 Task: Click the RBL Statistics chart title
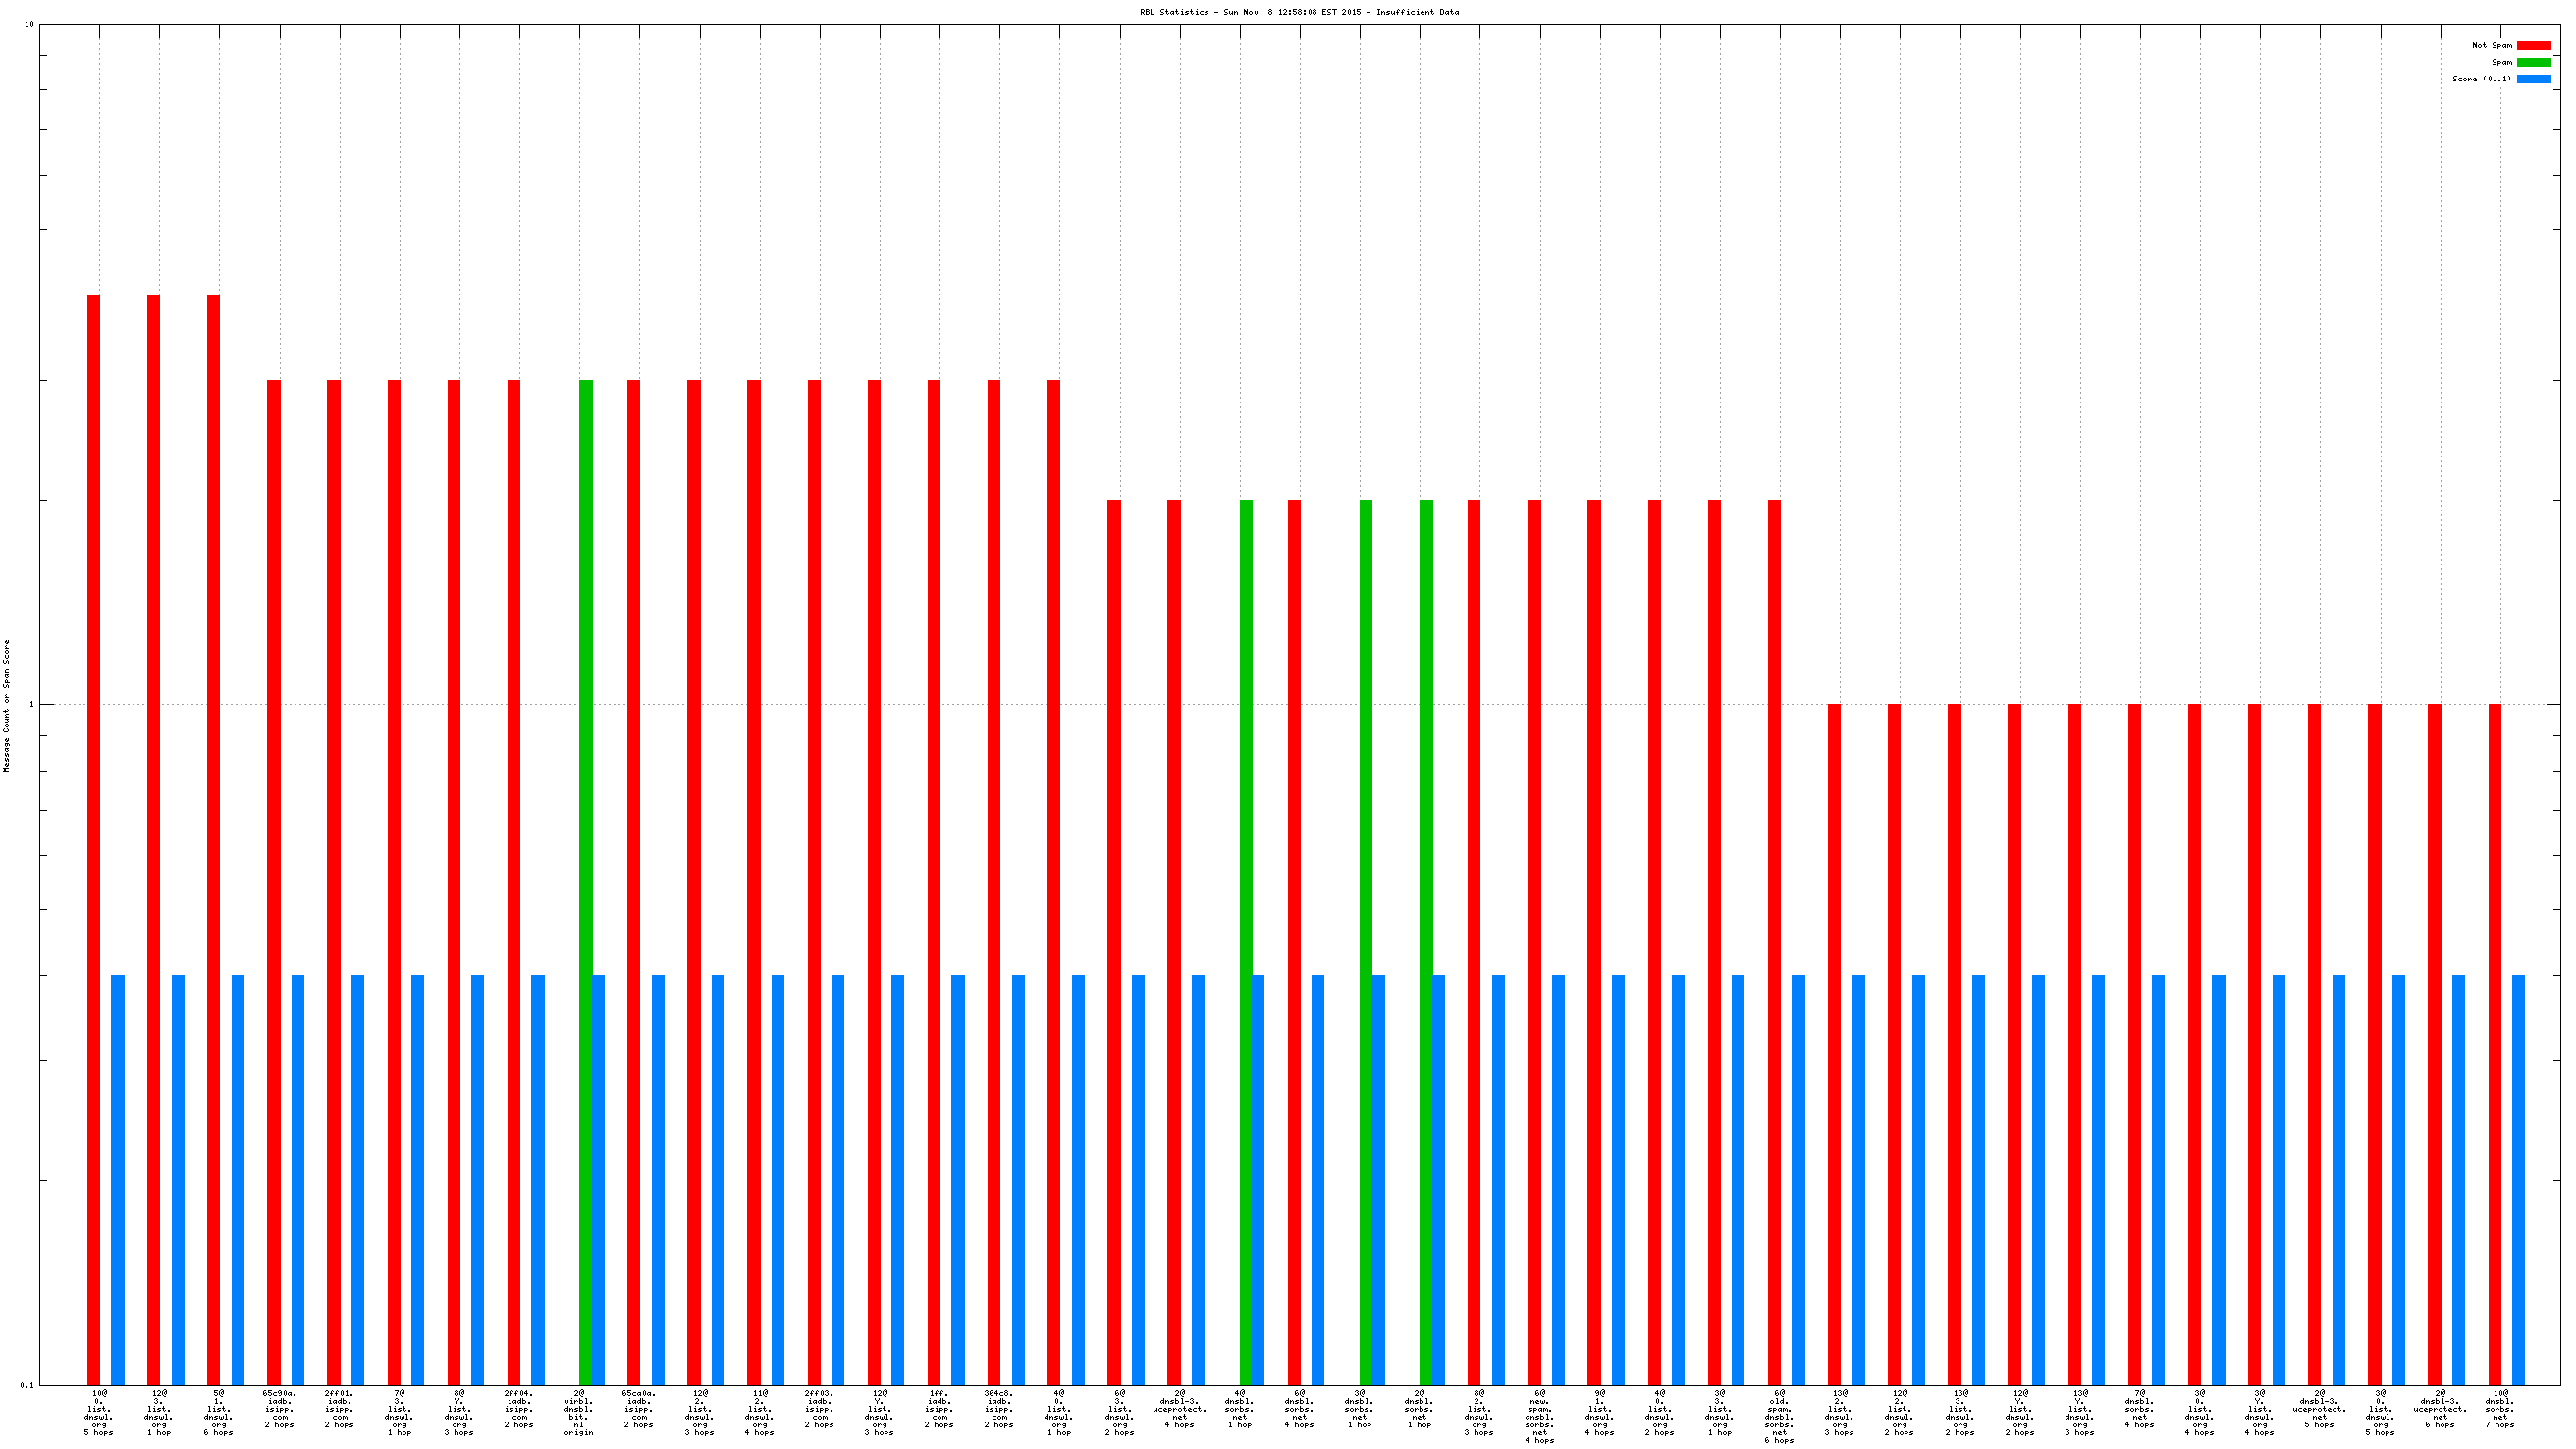click(1298, 12)
